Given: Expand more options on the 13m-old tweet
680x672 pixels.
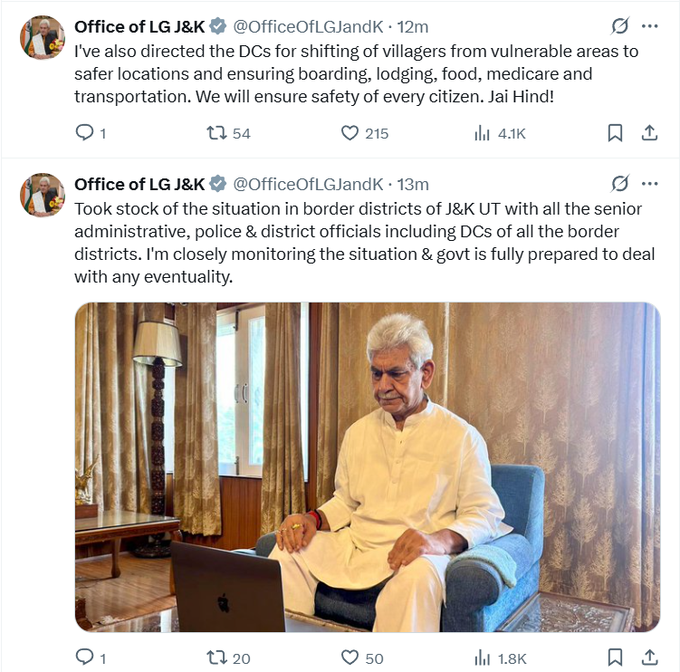Looking at the screenshot, I should (x=650, y=184).
